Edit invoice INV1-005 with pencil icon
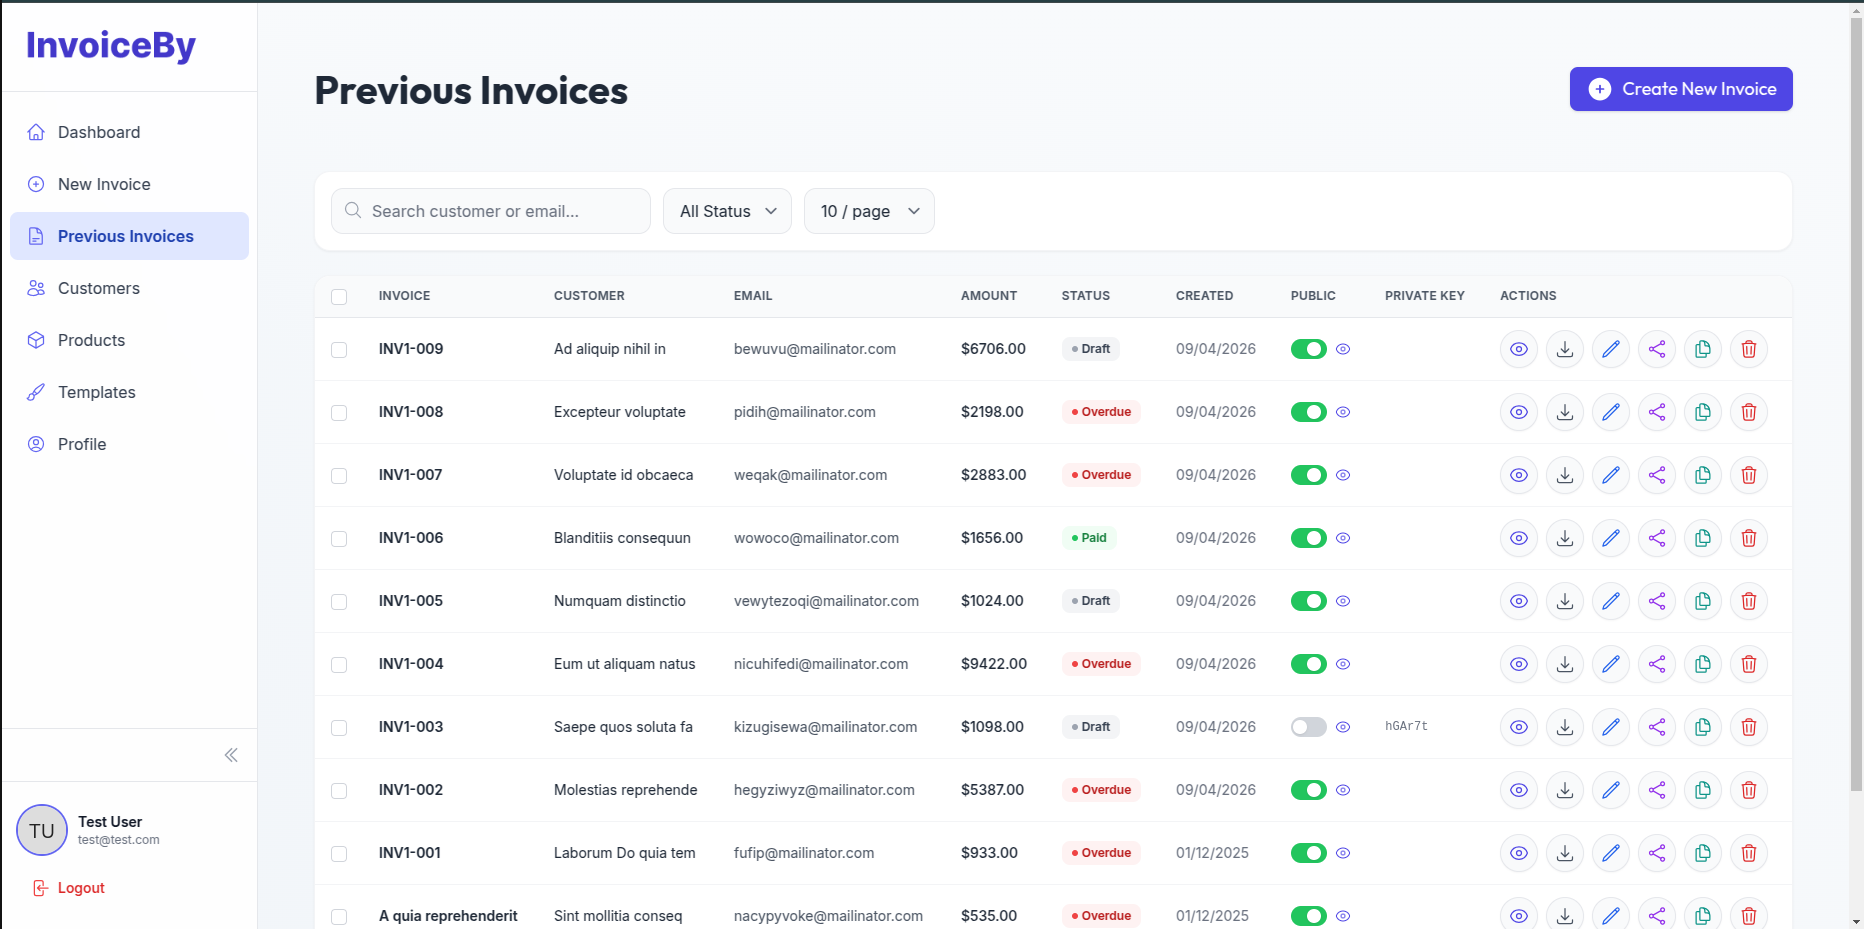The width and height of the screenshot is (1864, 929). point(1611,601)
